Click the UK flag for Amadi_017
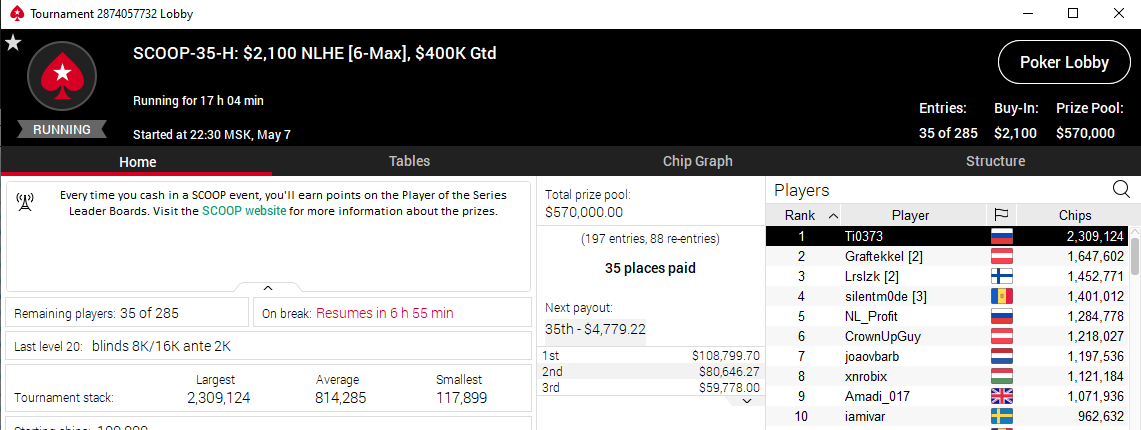The image size is (1141, 430). pos(1001,397)
